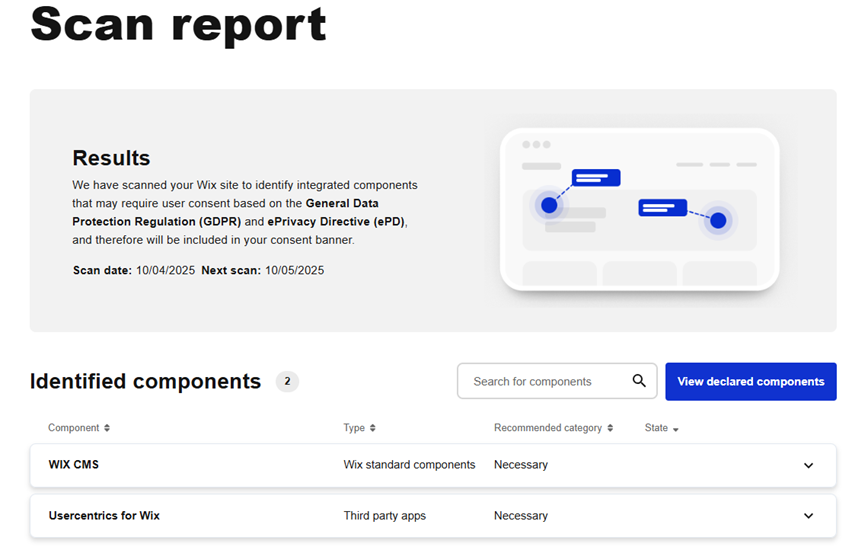The image size is (868, 550).
Task: Click the magnifier search icon
Action: click(639, 381)
